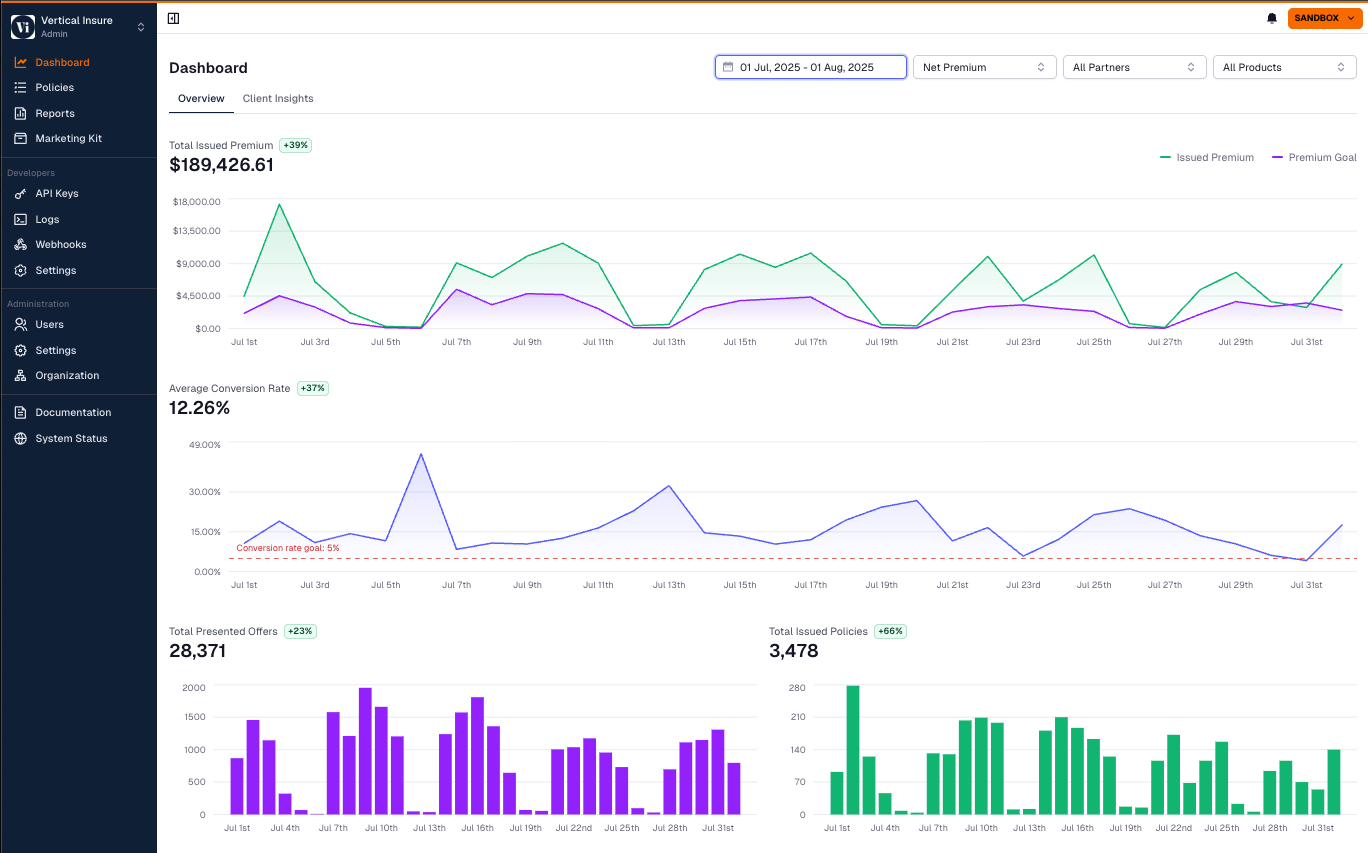Open the Reports section
1368x853 pixels.
click(55, 114)
